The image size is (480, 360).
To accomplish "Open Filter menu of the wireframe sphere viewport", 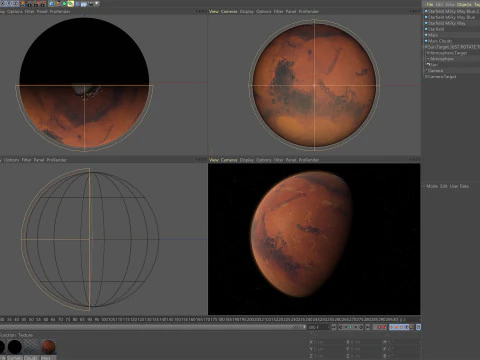I will pos(26,160).
